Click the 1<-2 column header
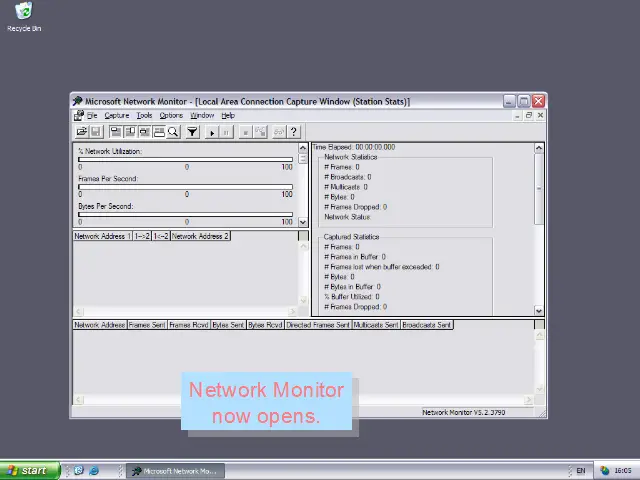Image resolution: width=640 pixels, height=480 pixels. tap(161, 236)
